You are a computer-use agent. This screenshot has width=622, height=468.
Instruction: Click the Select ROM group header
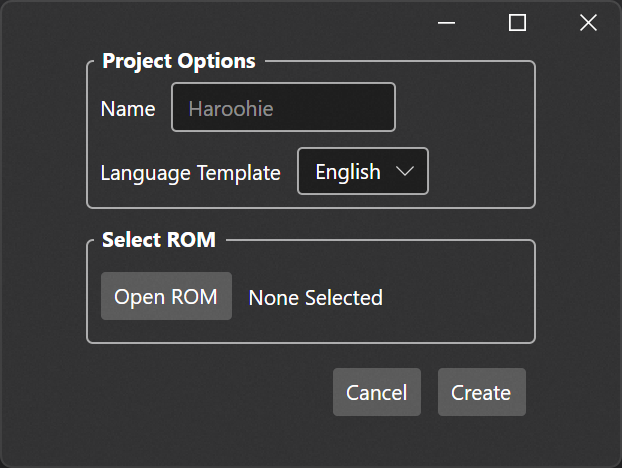(x=159, y=240)
